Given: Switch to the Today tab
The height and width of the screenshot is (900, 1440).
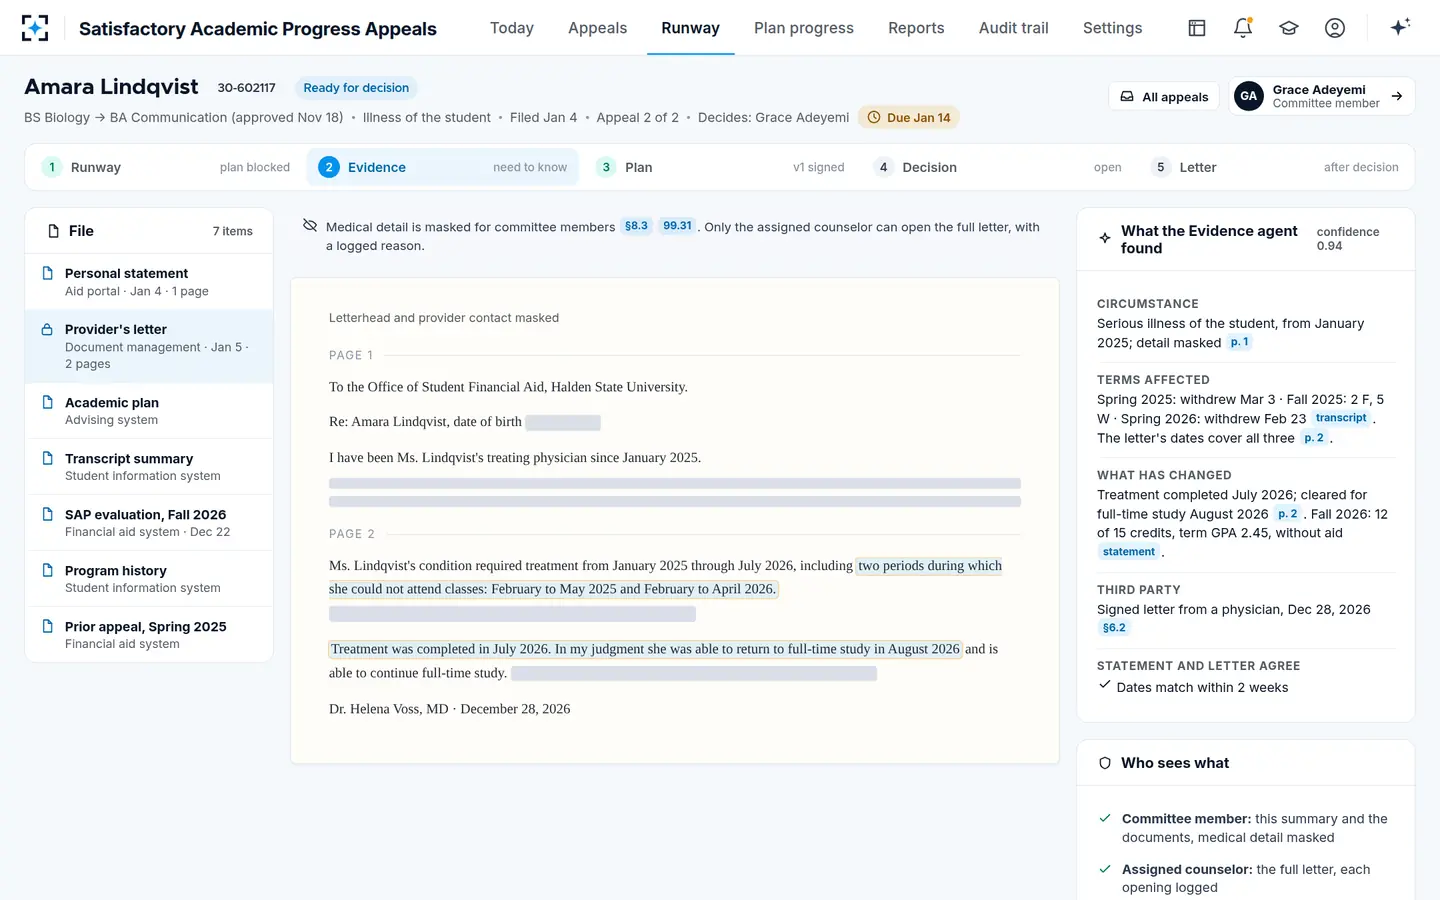Looking at the screenshot, I should tap(512, 28).
